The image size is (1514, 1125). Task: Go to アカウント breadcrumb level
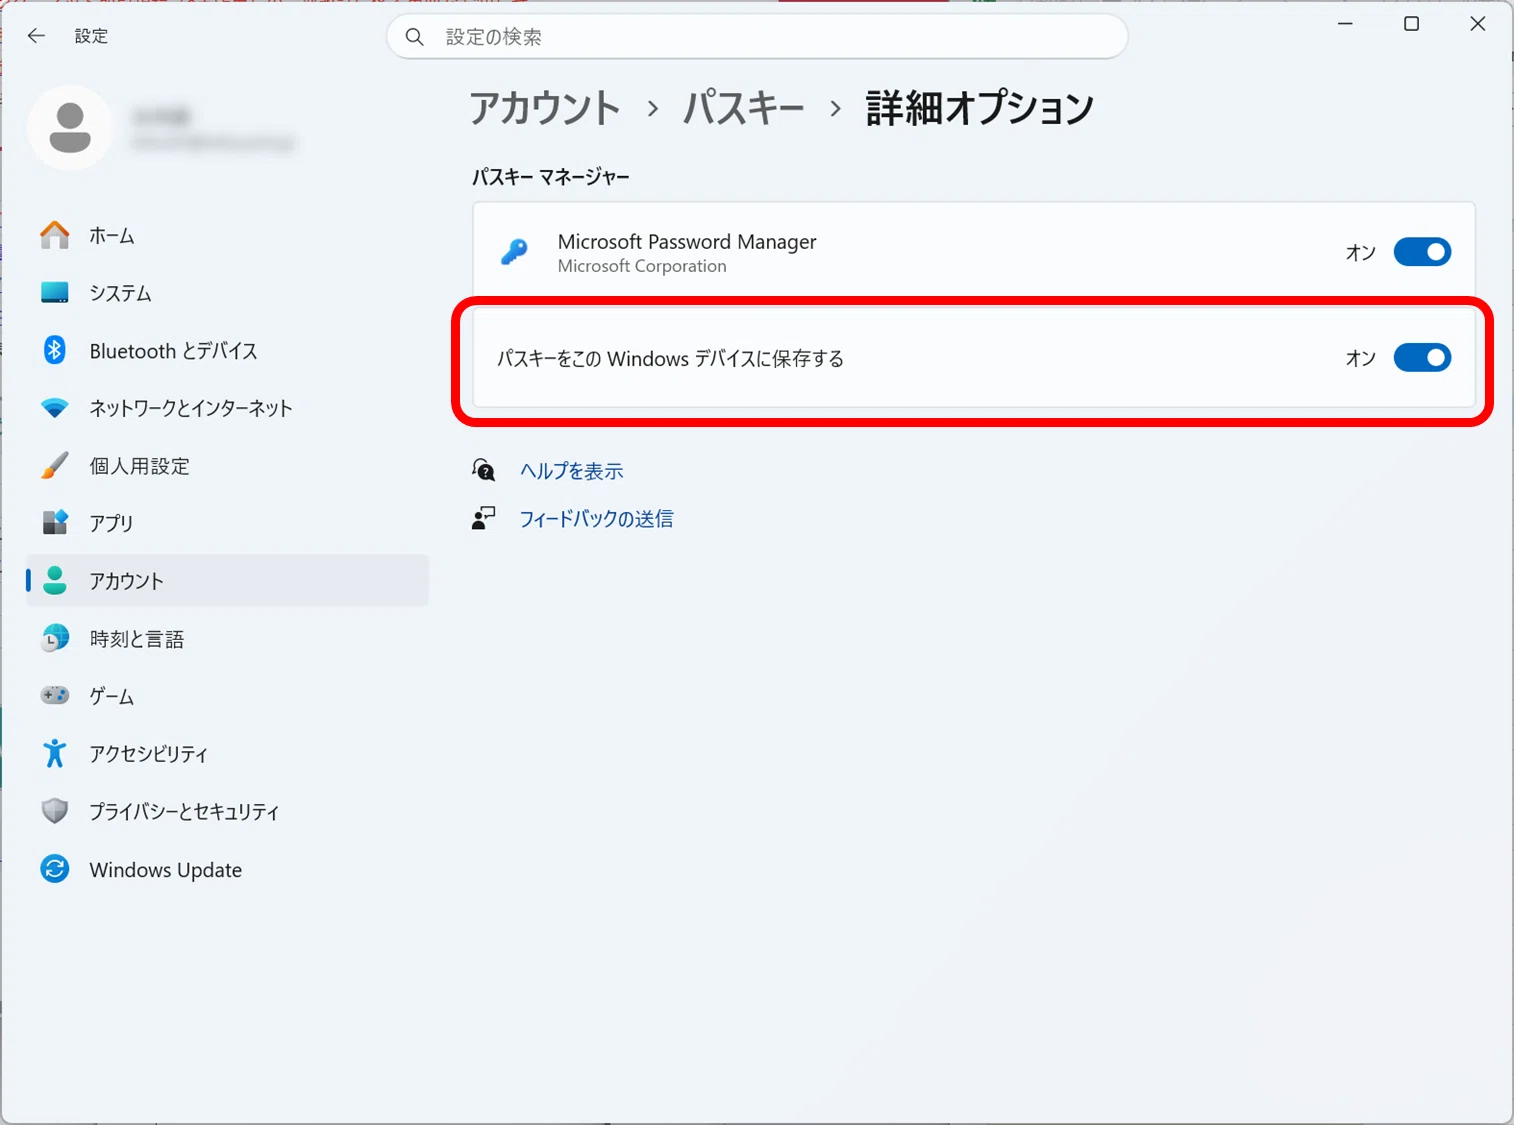pyautogui.click(x=545, y=108)
